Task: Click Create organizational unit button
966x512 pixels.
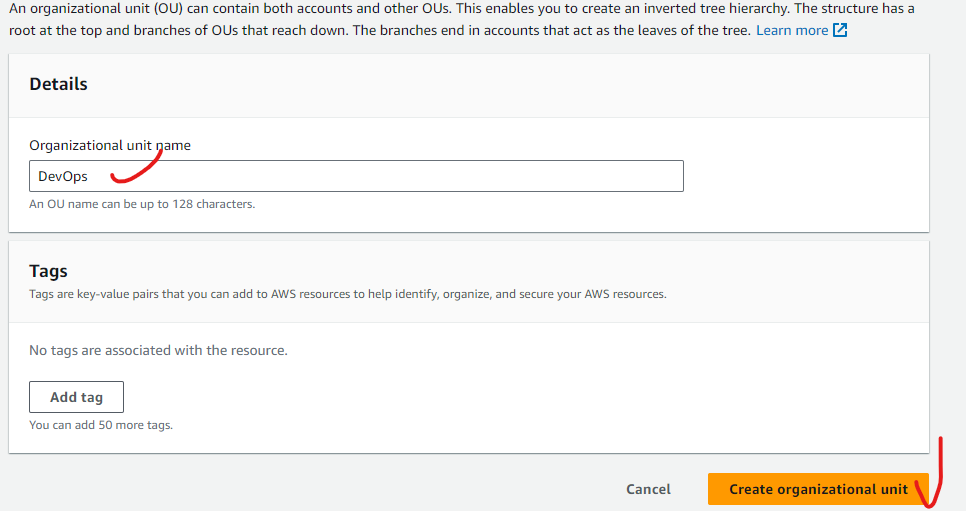Action: [x=818, y=489]
